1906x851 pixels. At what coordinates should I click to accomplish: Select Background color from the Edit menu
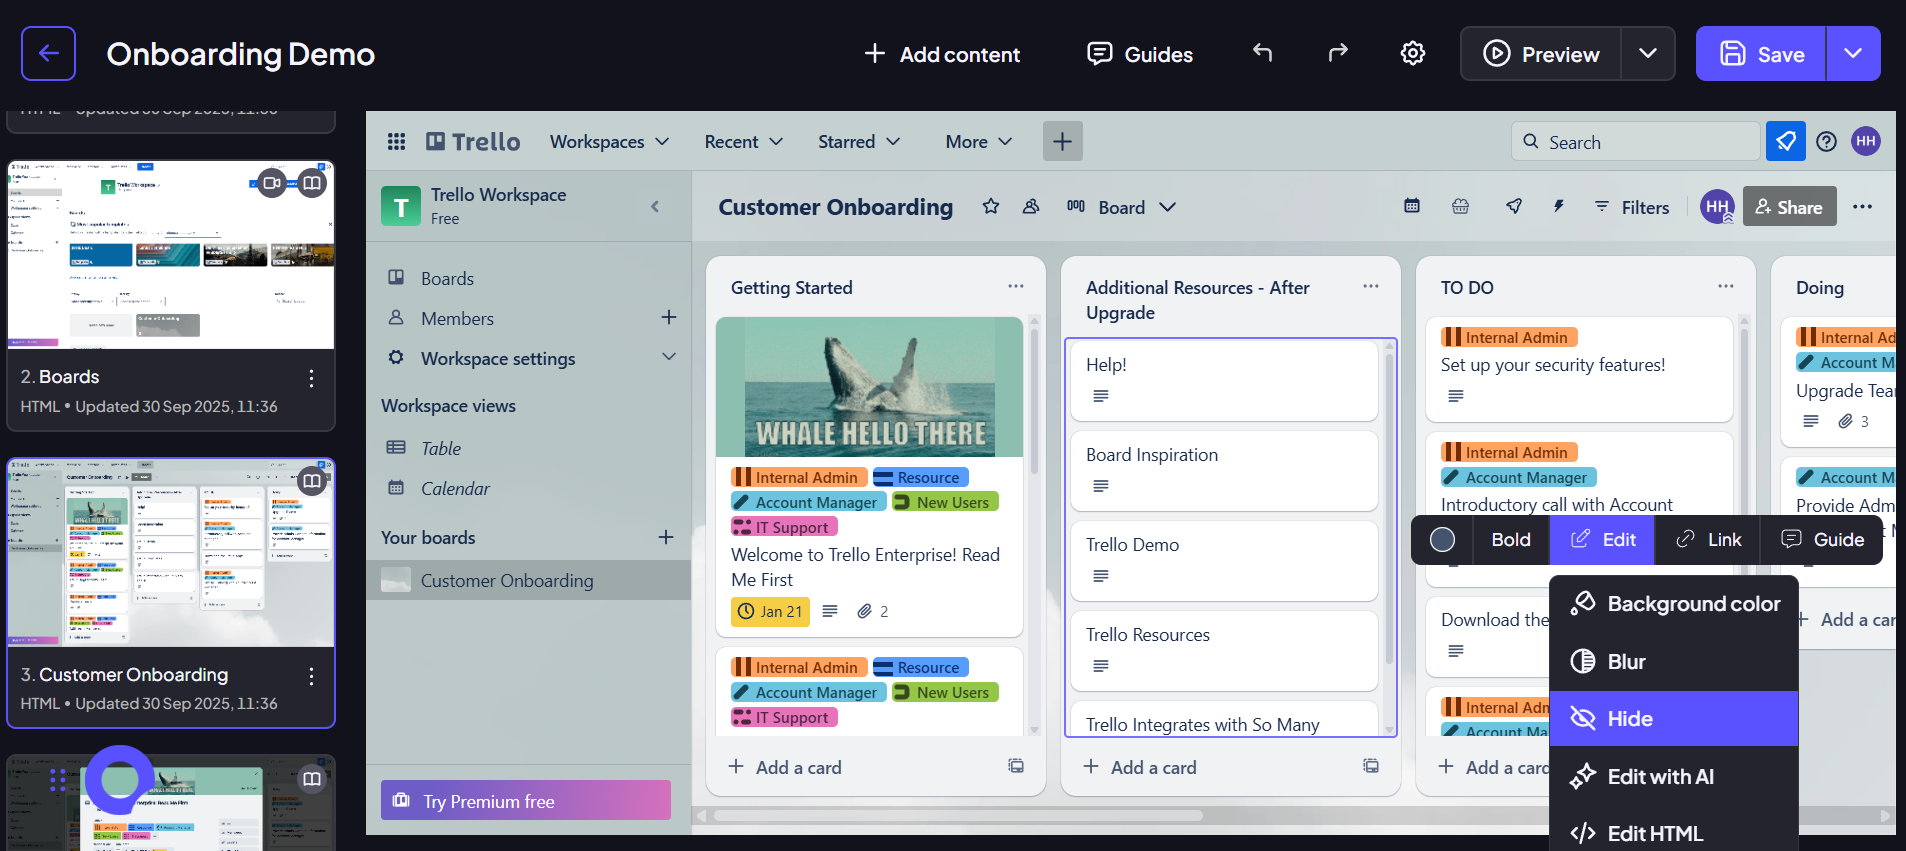[x=1674, y=604]
